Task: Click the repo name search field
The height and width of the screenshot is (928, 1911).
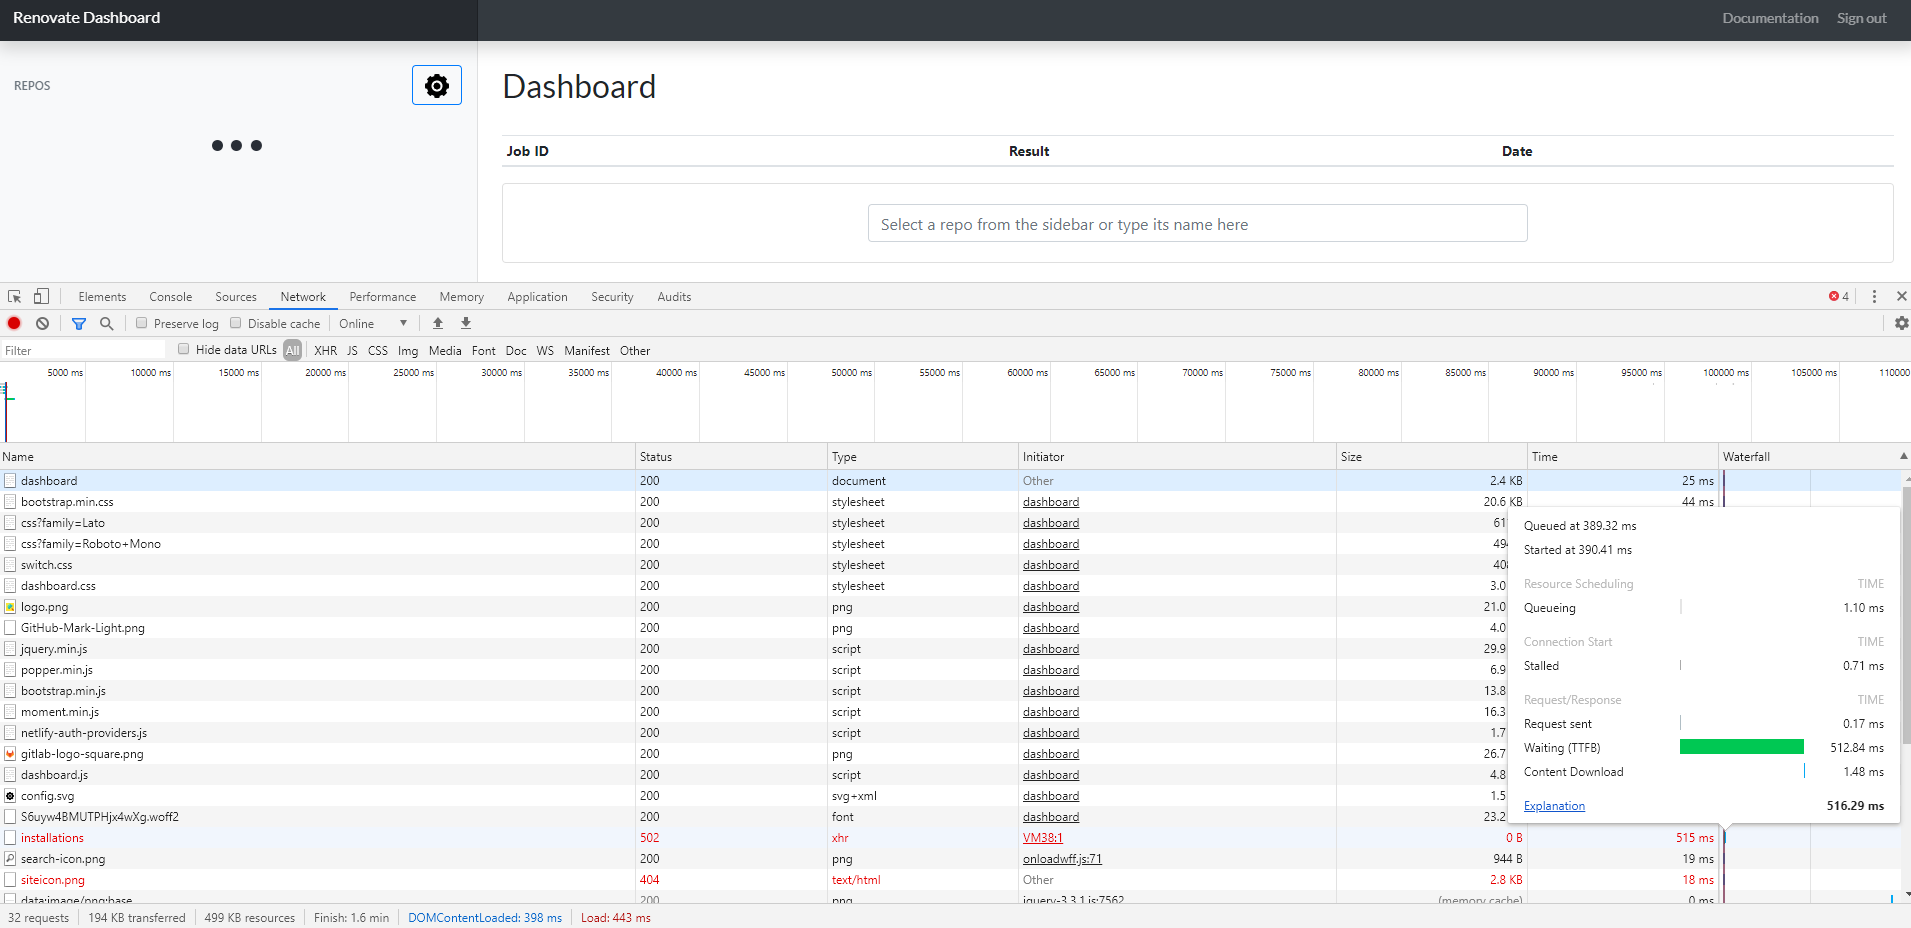Action: coord(1196,223)
